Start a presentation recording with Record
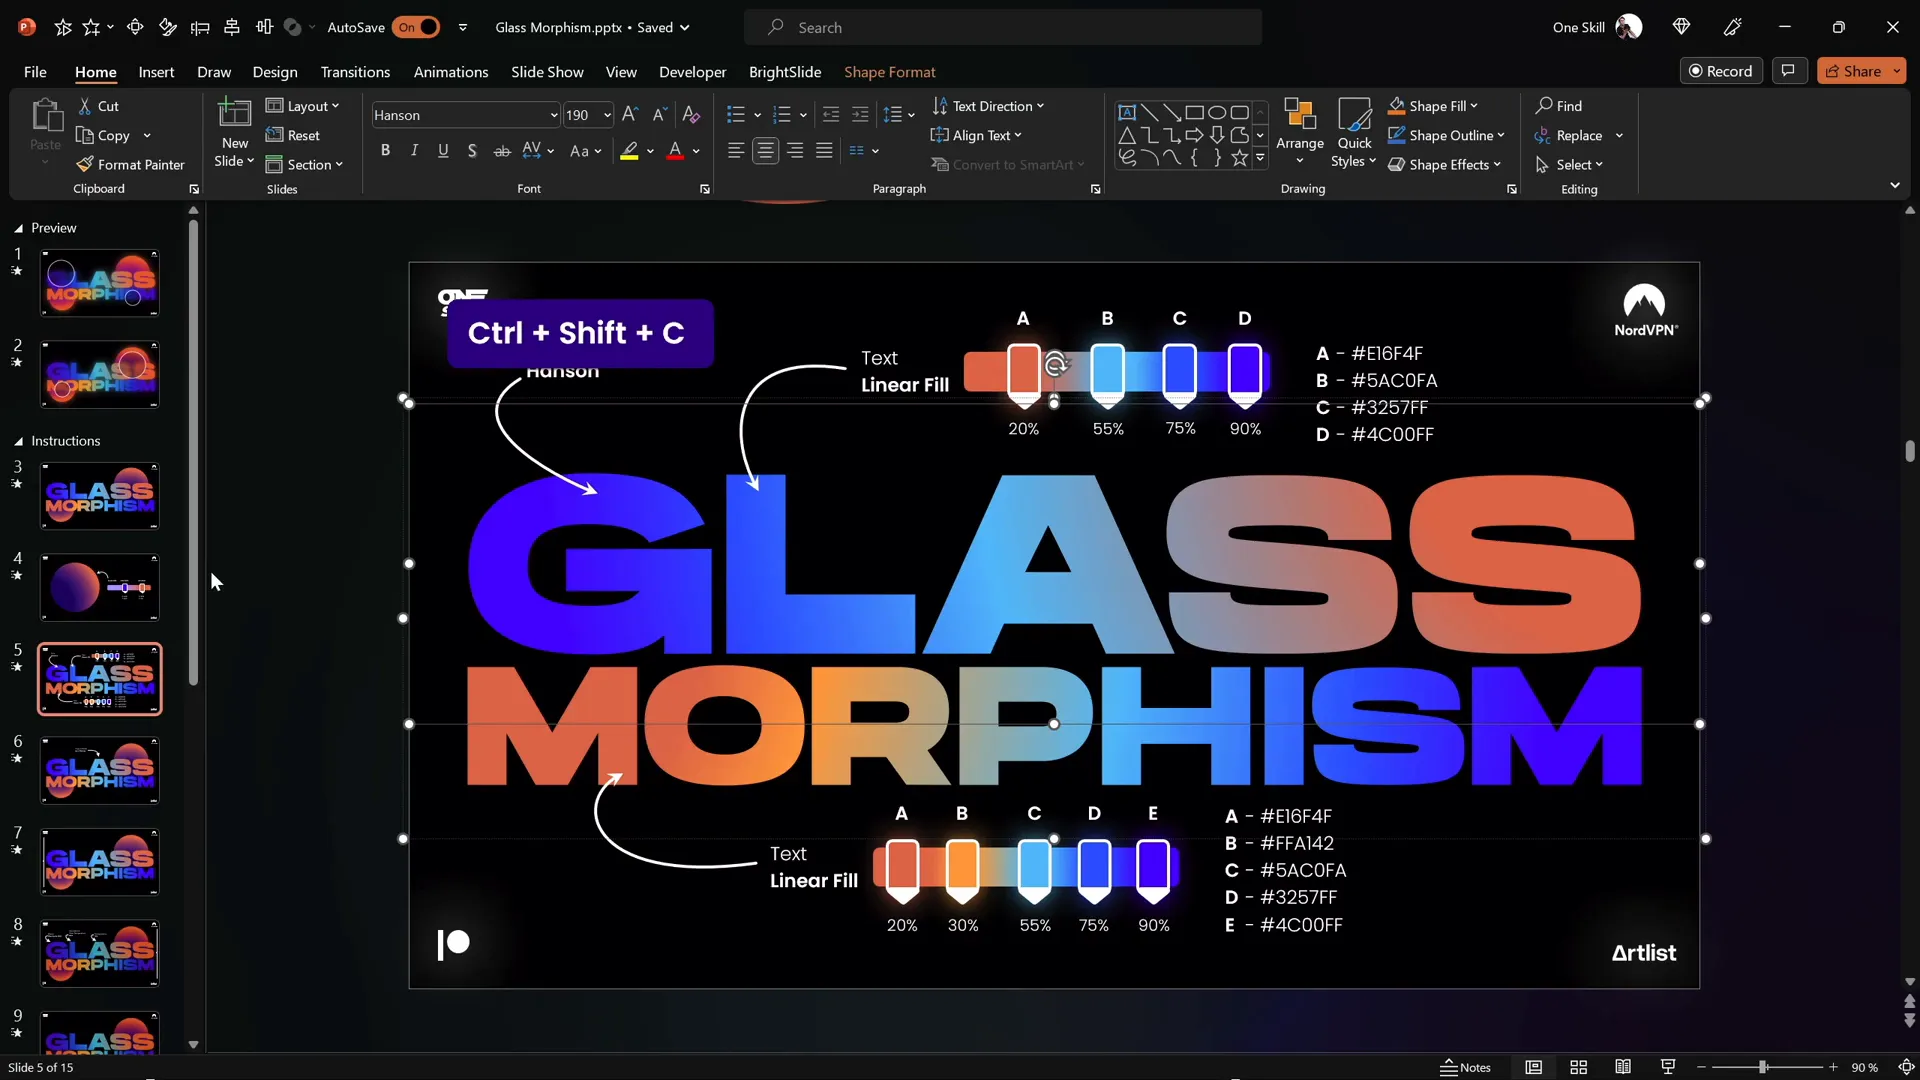The width and height of the screenshot is (1920, 1080). click(1722, 71)
